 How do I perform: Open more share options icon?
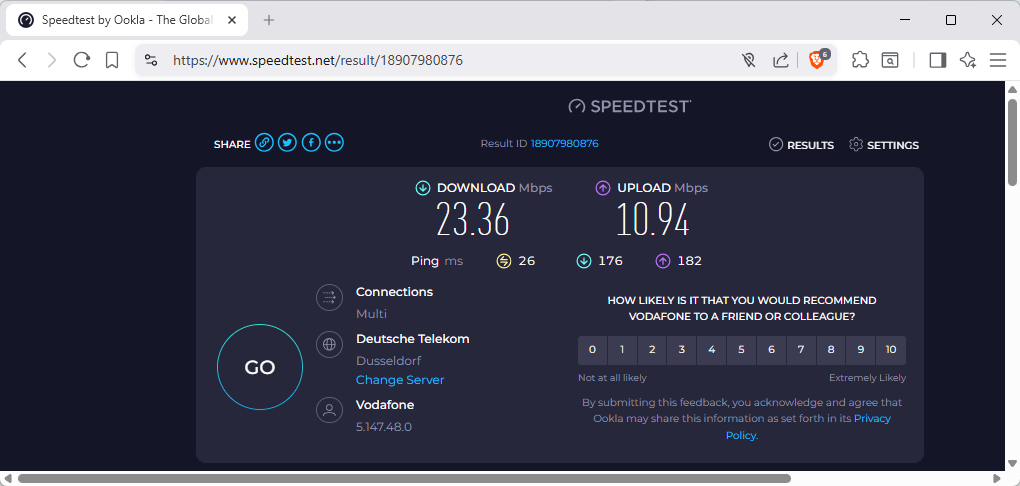(x=334, y=143)
